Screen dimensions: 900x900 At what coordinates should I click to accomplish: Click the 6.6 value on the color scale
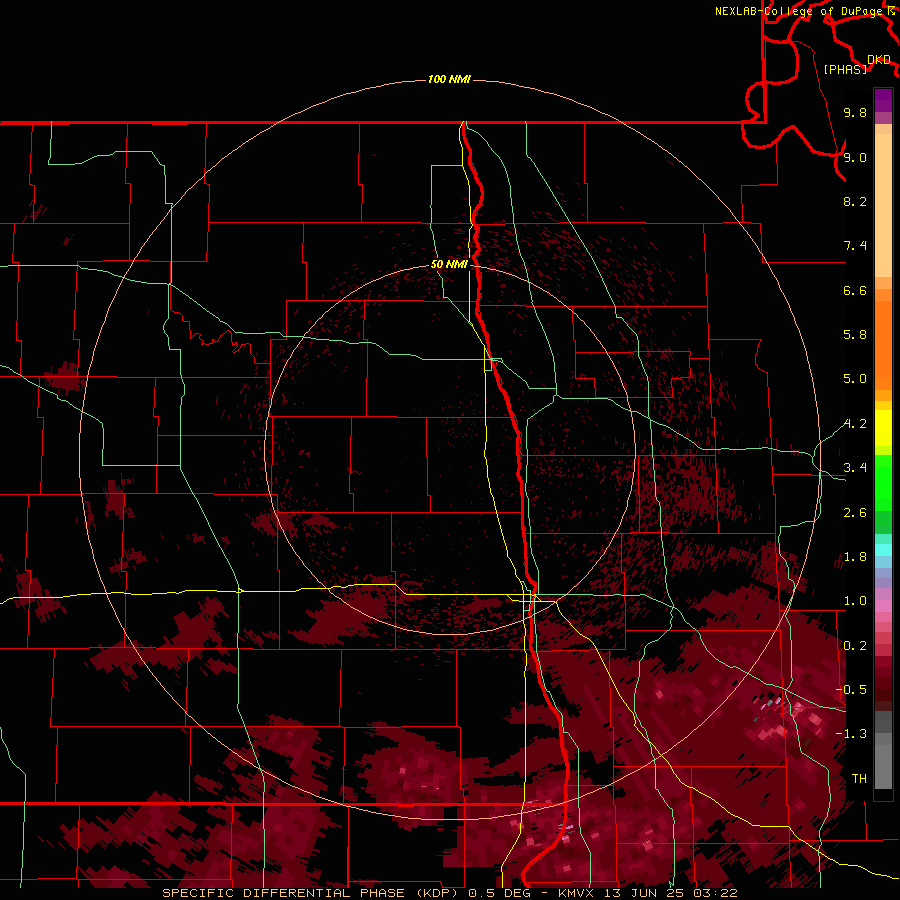855,290
